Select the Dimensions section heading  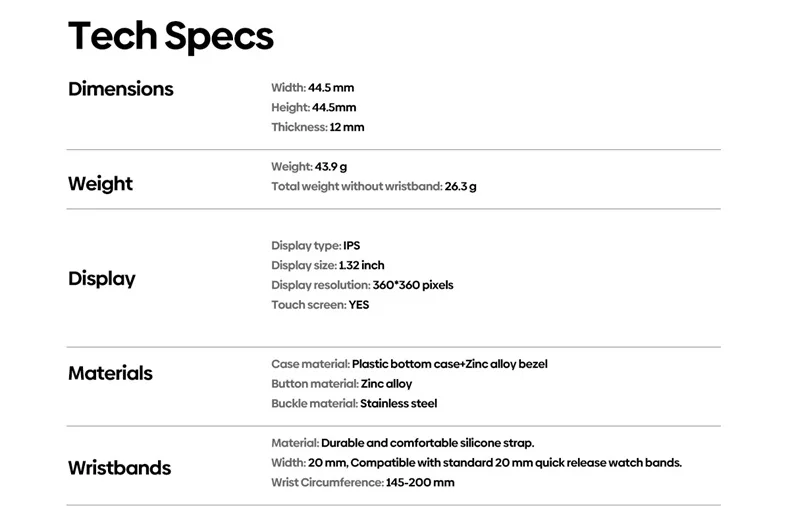[120, 89]
